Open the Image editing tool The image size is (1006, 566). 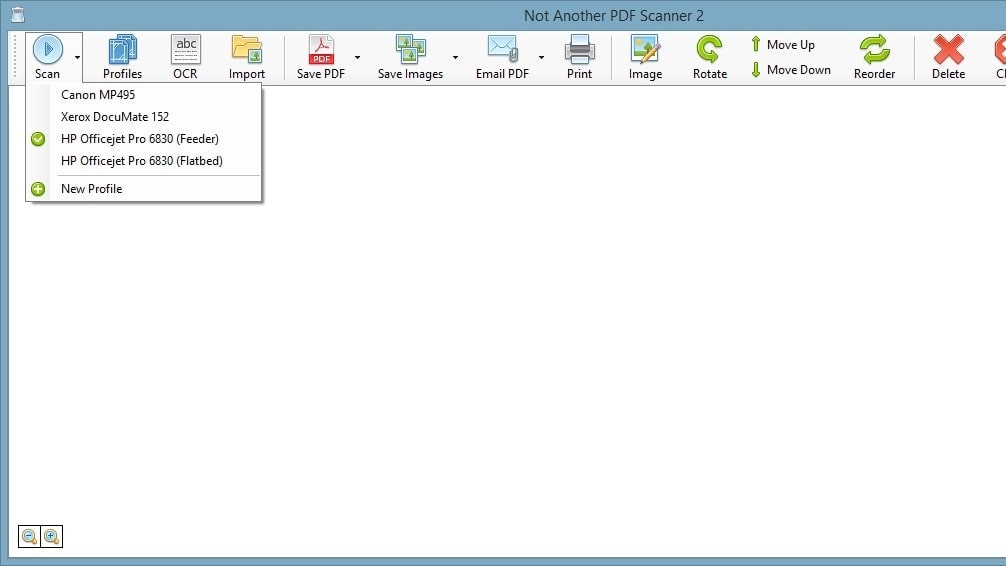[645, 57]
